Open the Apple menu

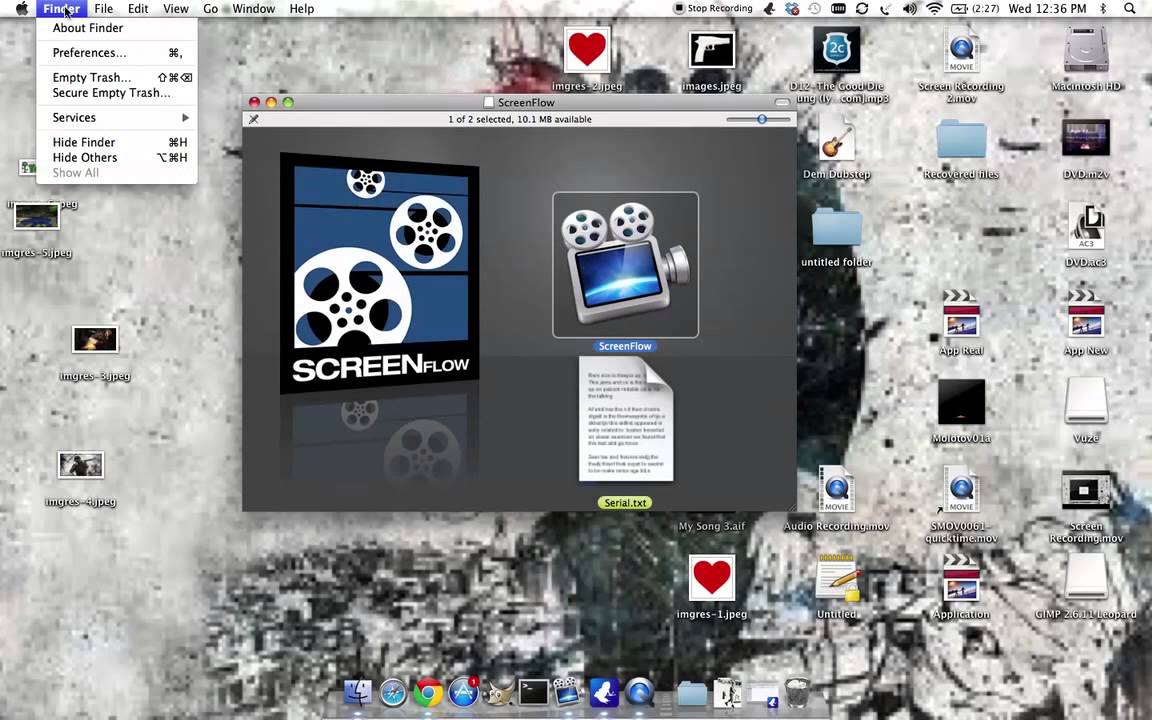(21, 8)
